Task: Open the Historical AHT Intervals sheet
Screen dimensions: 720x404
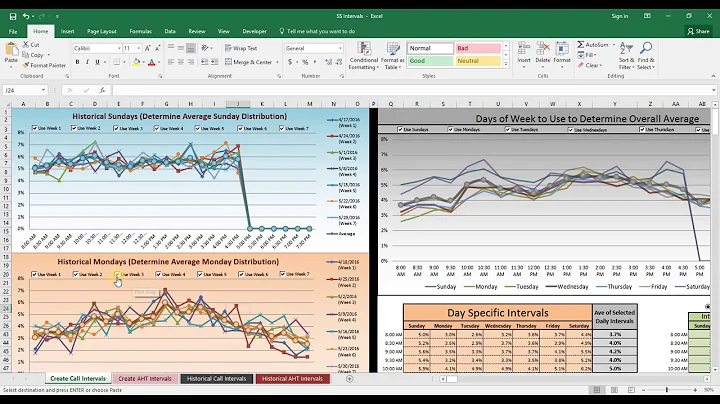Action: (x=292, y=379)
